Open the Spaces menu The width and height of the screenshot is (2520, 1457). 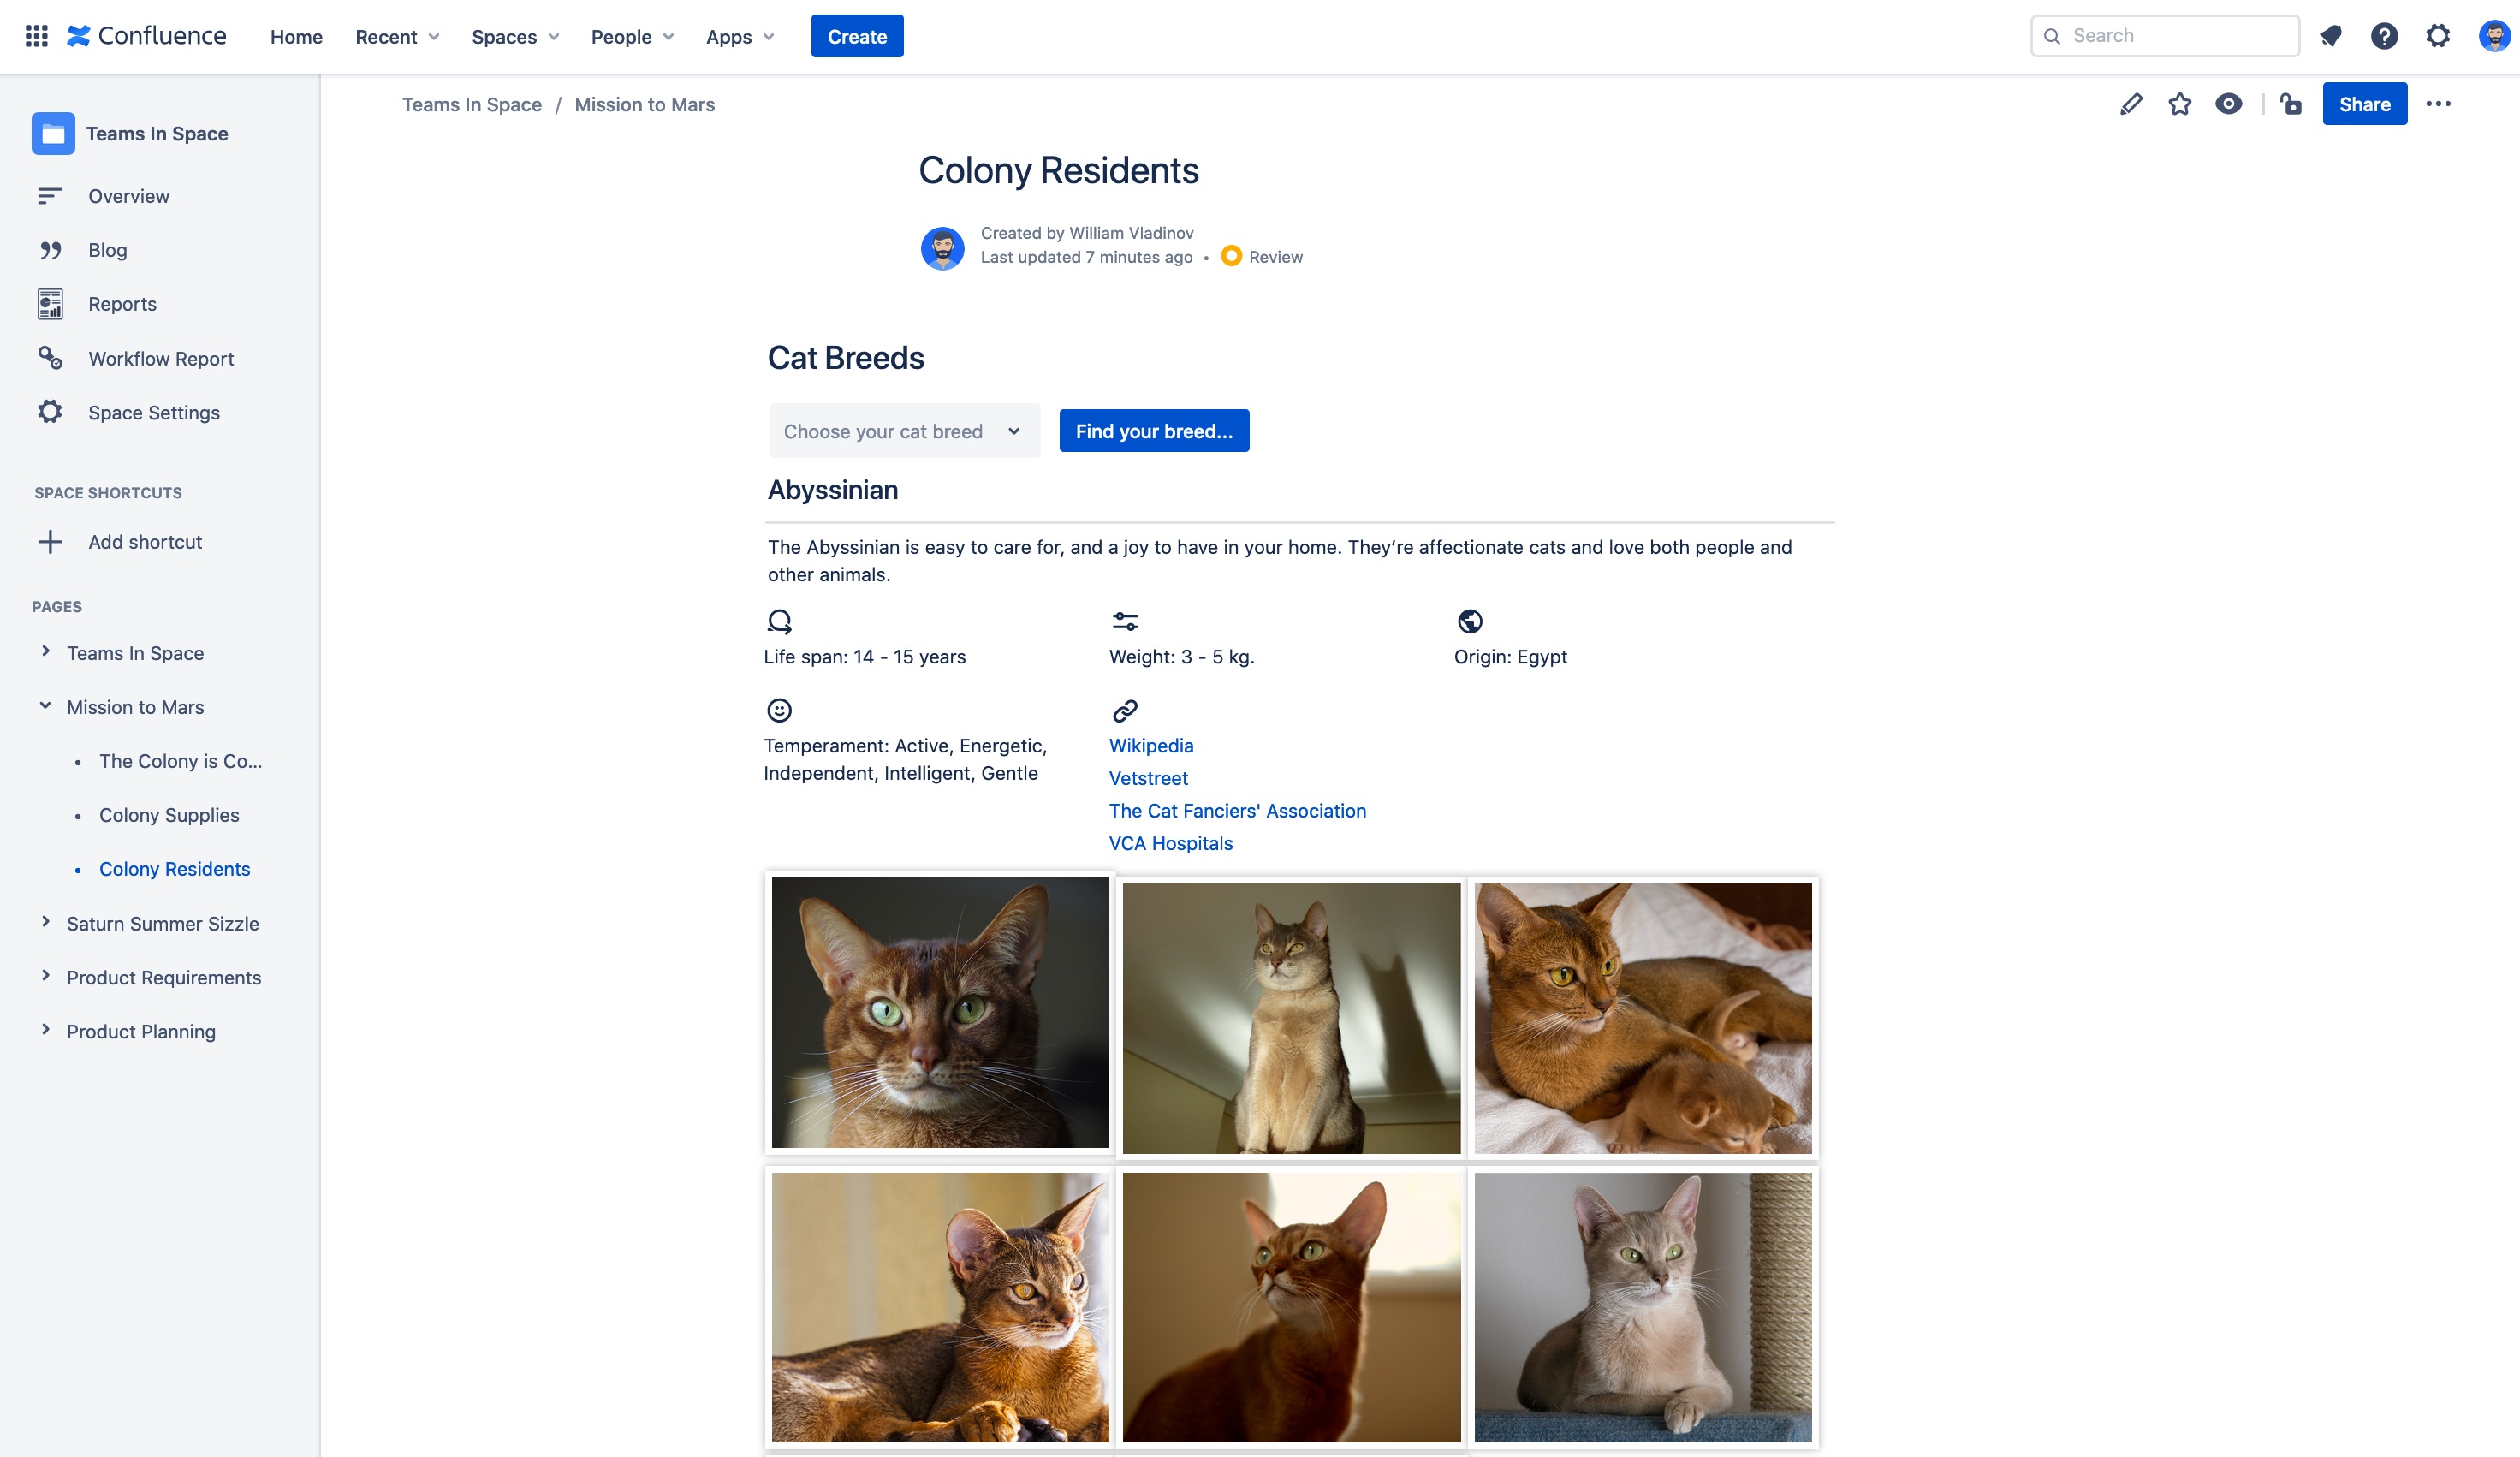coord(514,37)
